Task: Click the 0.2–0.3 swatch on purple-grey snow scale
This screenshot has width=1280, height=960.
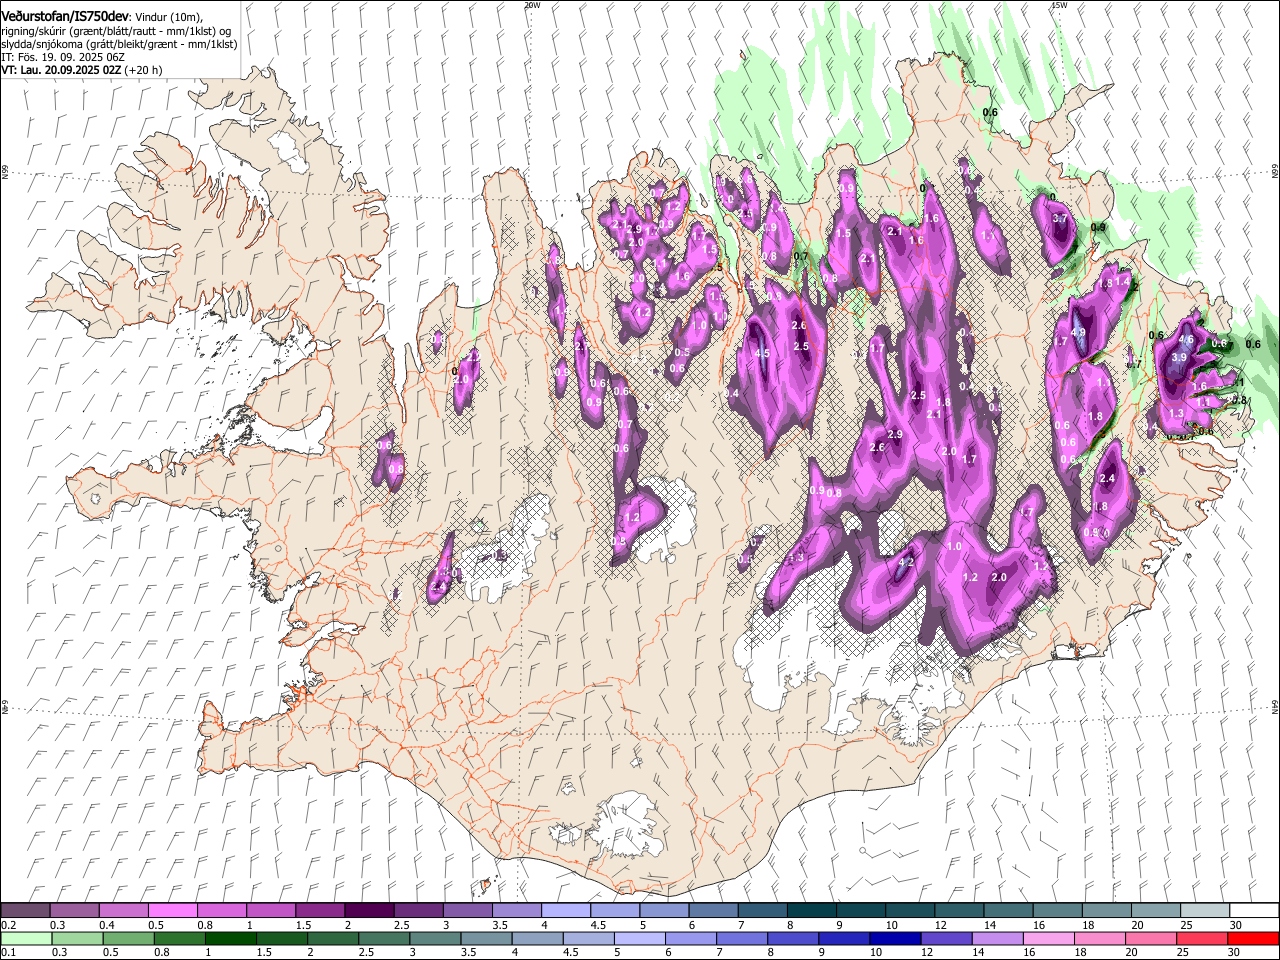Action: 25,911
